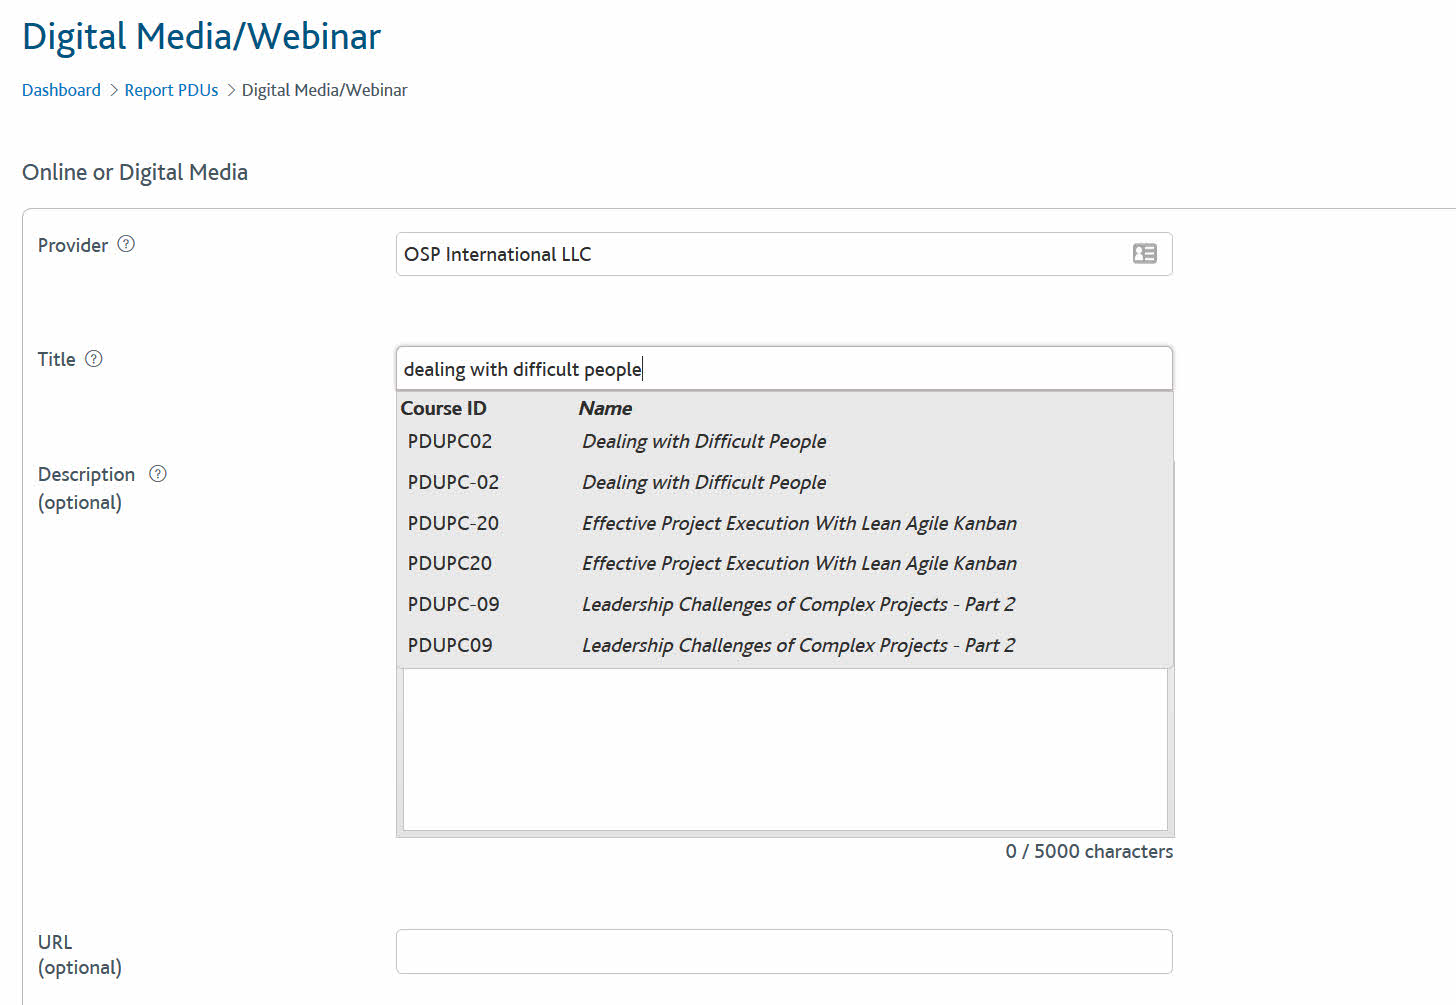Viewport: 1456px width, 1005px height.
Task: Click the Course ID column header
Action: click(x=443, y=408)
